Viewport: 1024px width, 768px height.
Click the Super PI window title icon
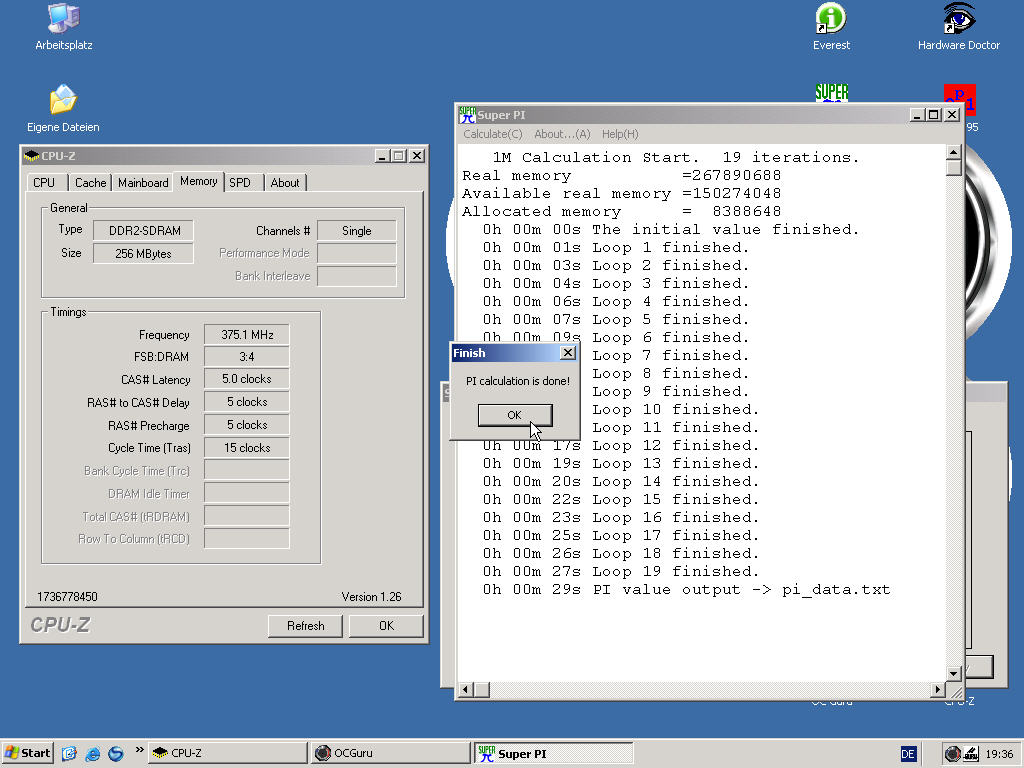click(x=467, y=115)
